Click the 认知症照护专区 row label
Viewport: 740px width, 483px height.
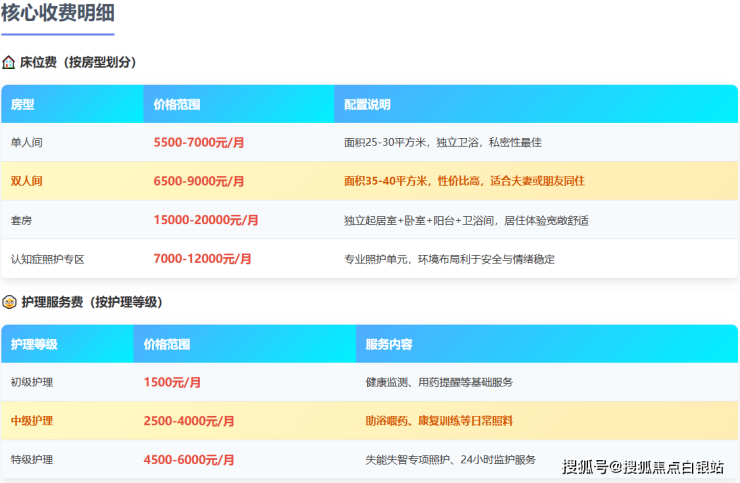pyautogui.click(x=47, y=259)
